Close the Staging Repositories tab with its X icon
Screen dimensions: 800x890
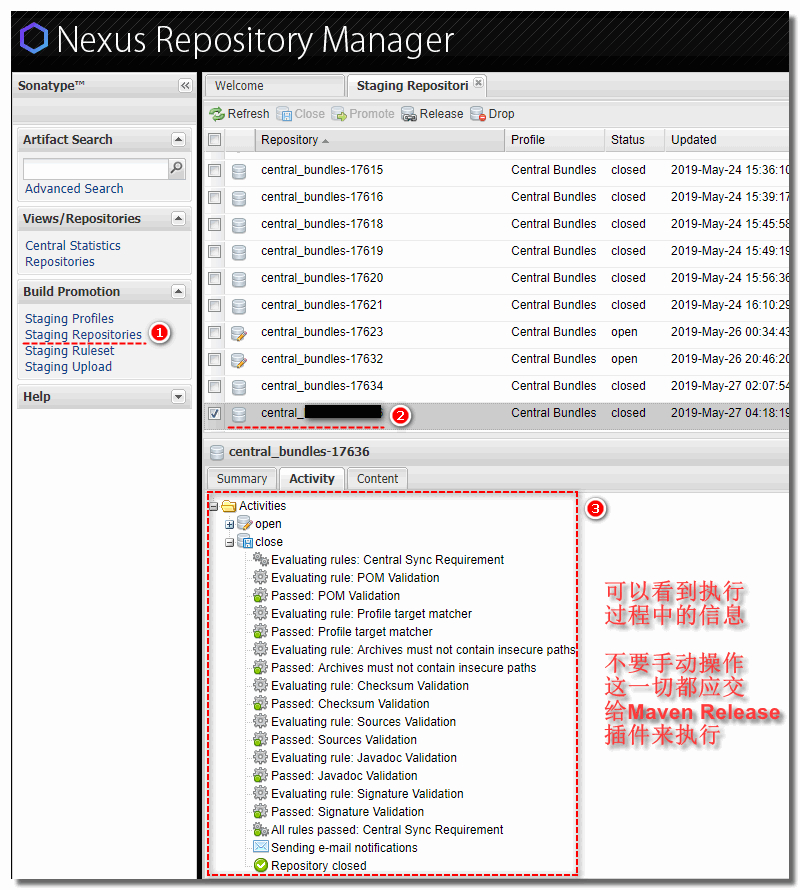pyautogui.click(x=479, y=83)
